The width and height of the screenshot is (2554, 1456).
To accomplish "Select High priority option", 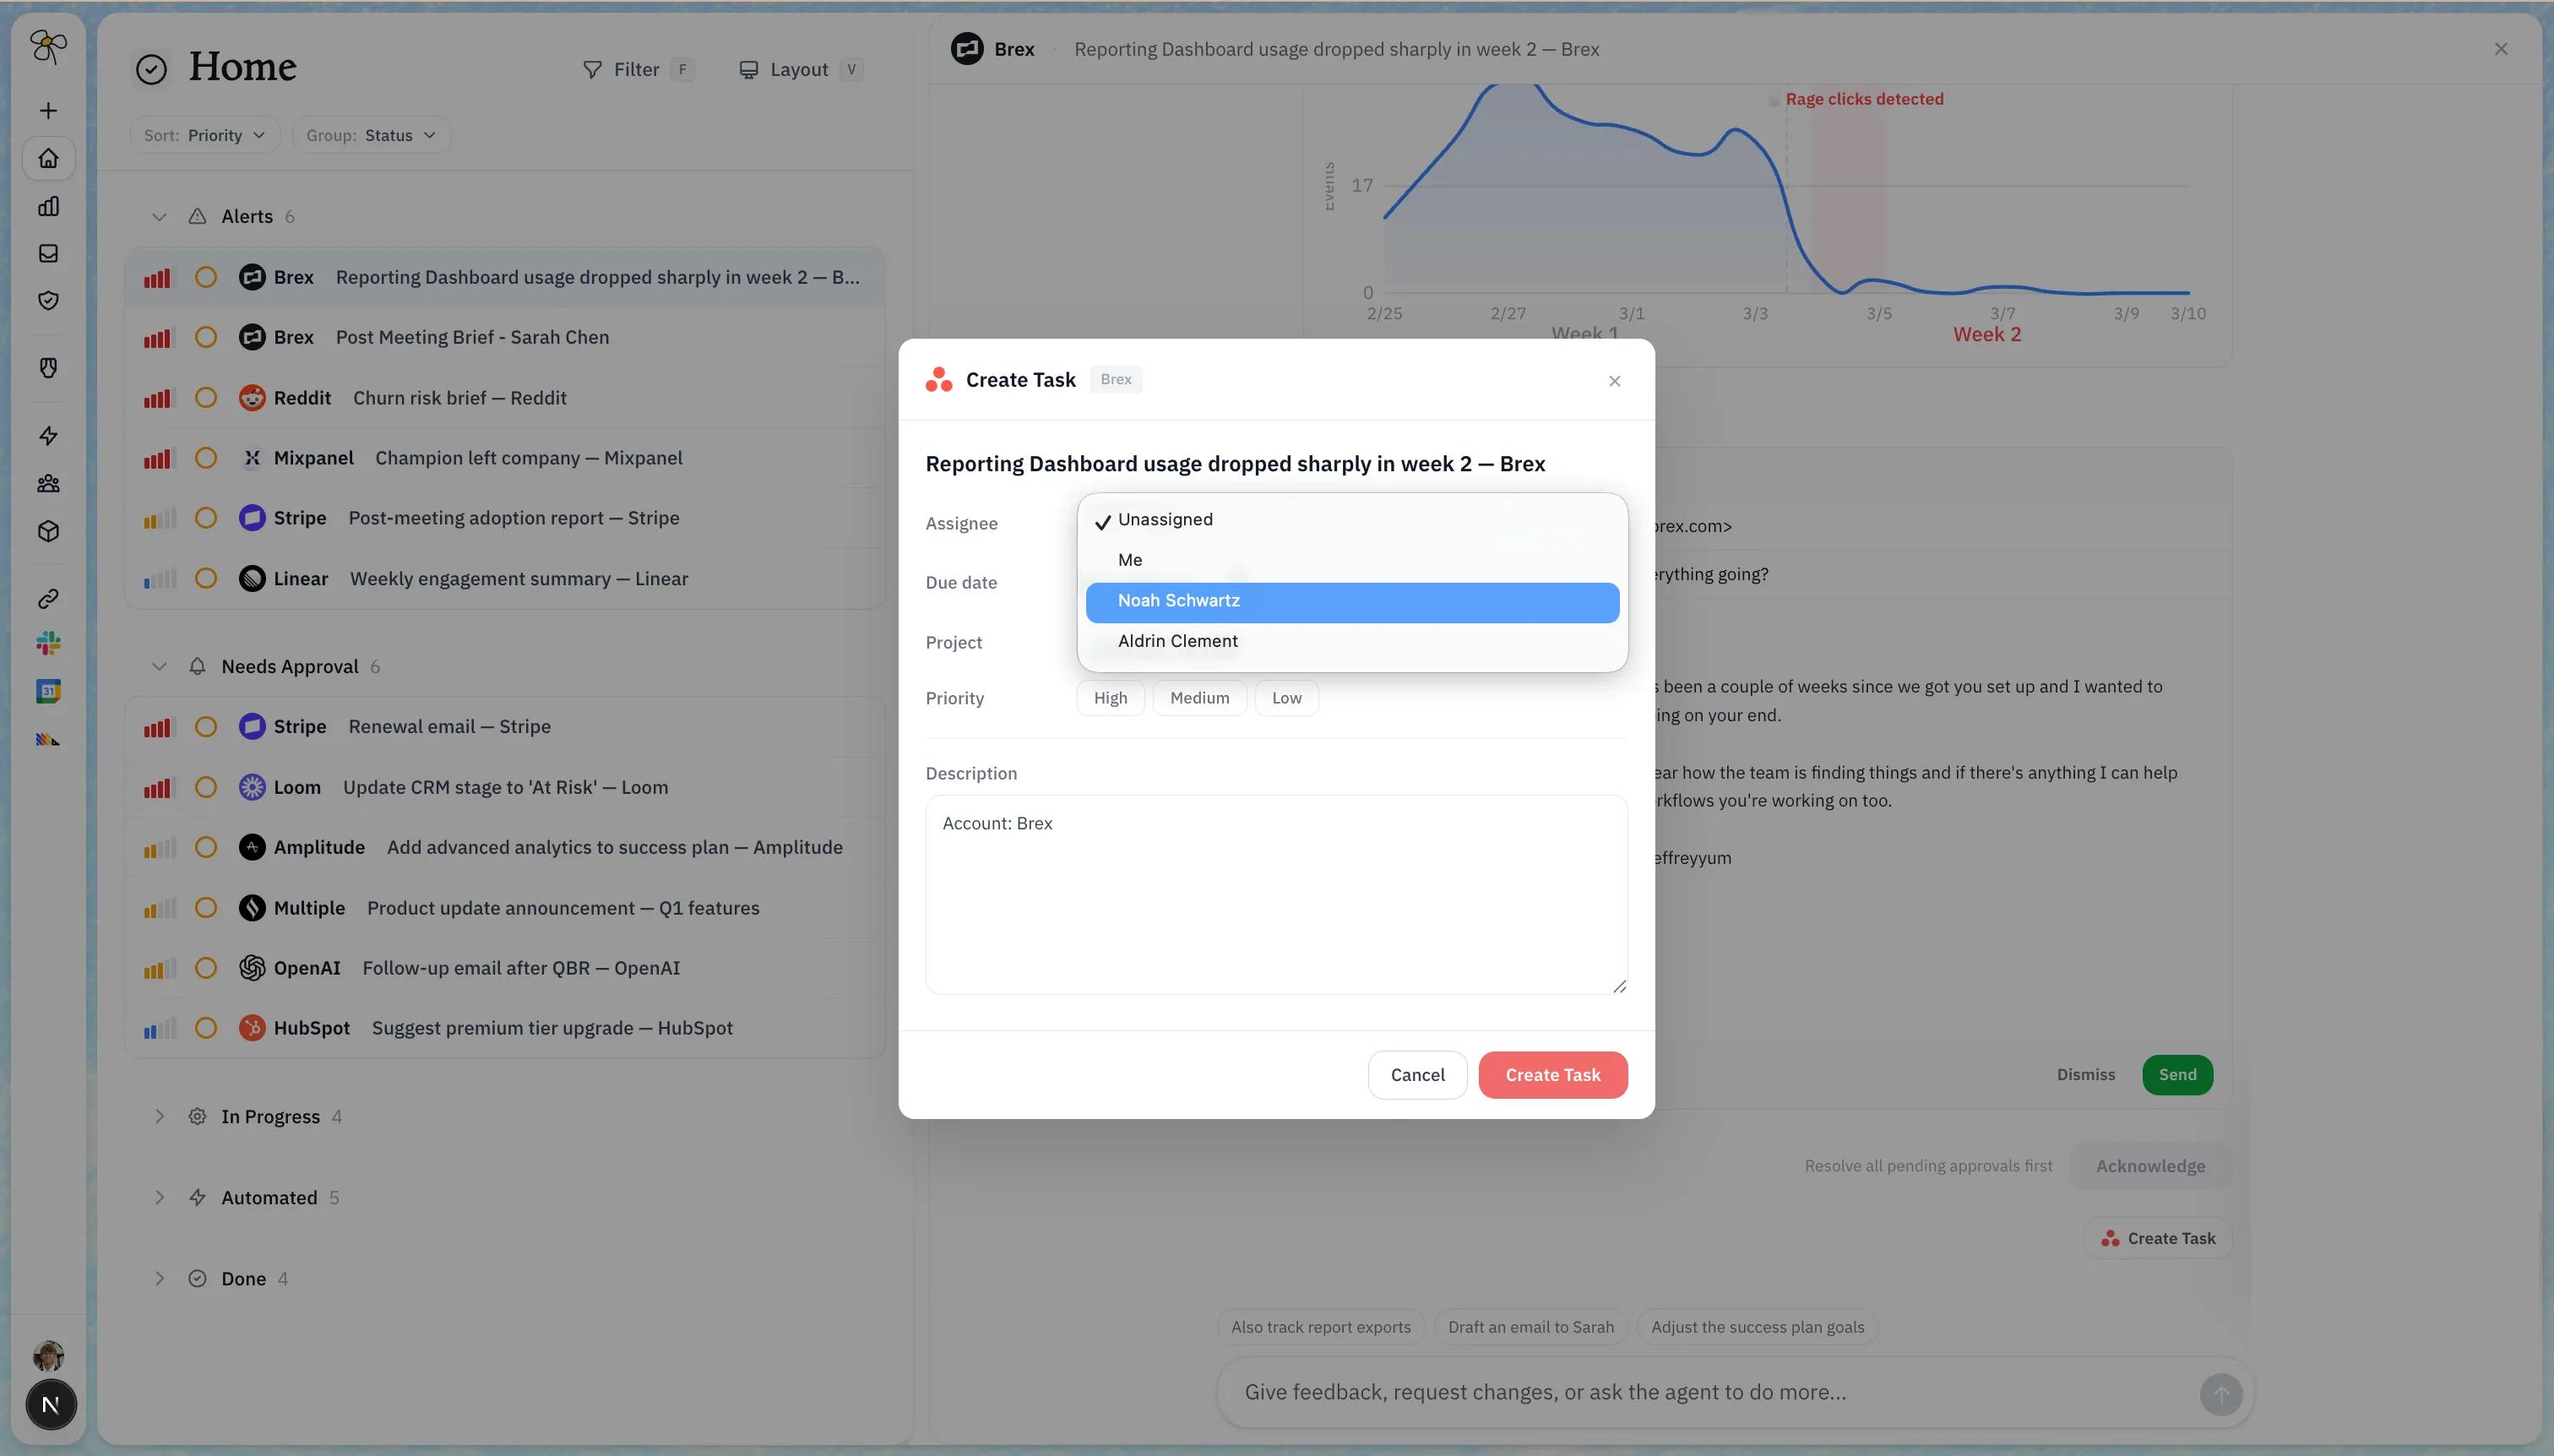I will (1110, 698).
